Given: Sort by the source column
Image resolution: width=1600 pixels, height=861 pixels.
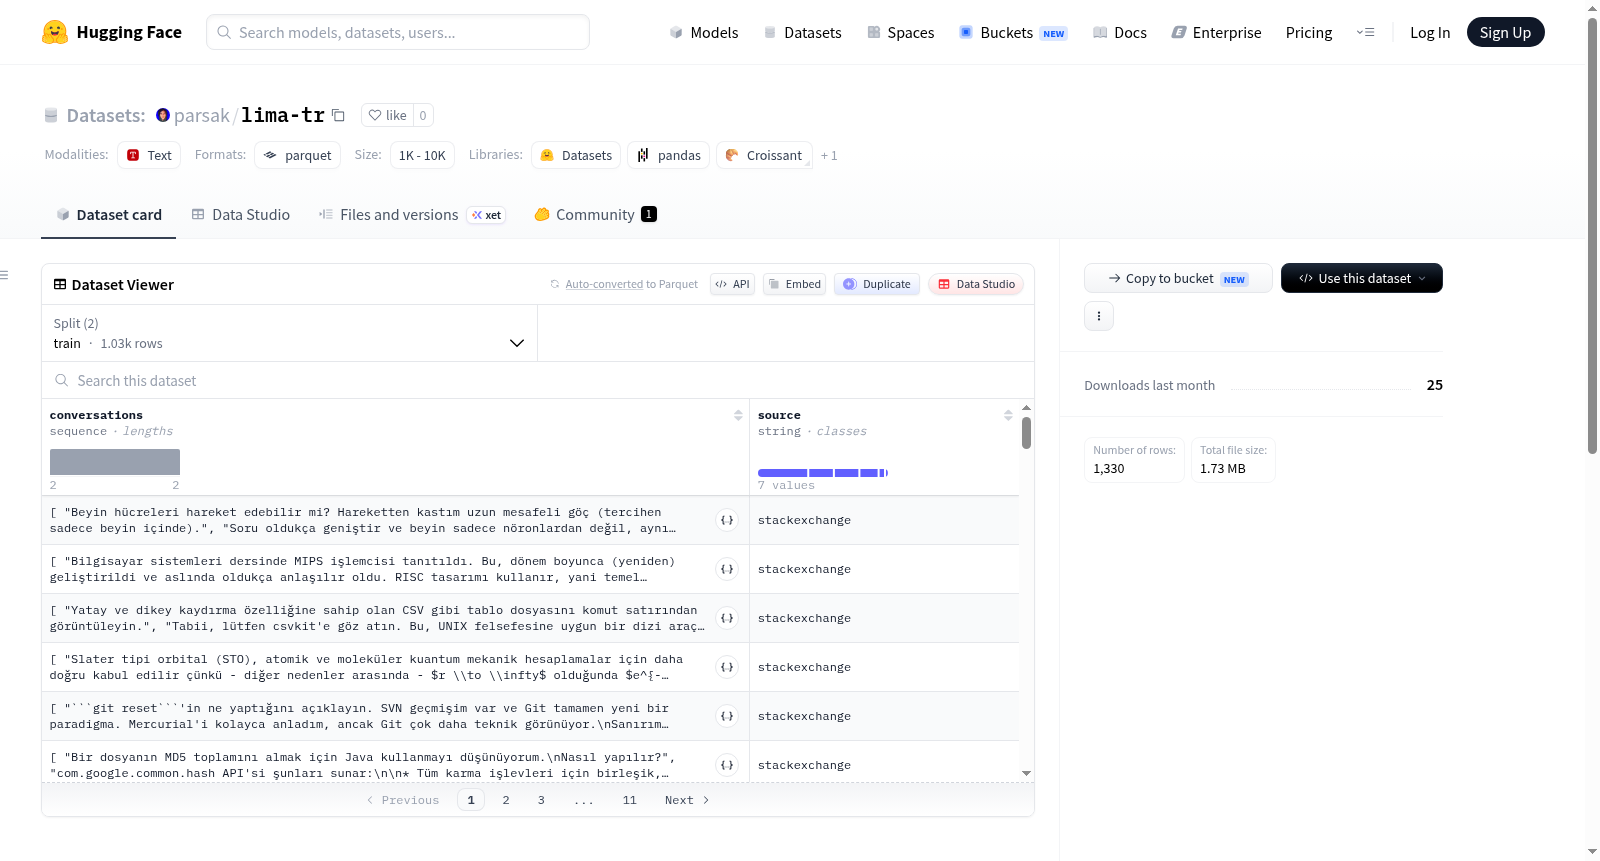Looking at the screenshot, I should tap(1008, 415).
